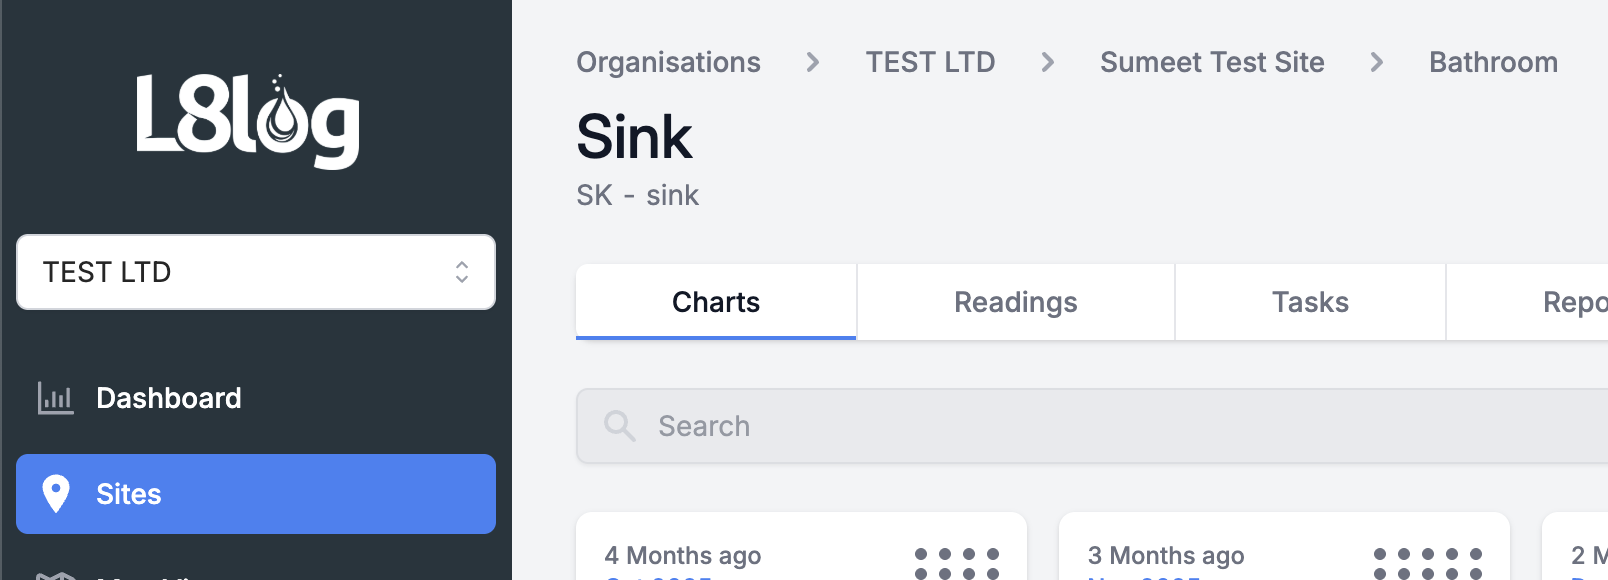Open the Bathroom breadcrumb link
This screenshot has height=580, width=1608.
click(1493, 62)
